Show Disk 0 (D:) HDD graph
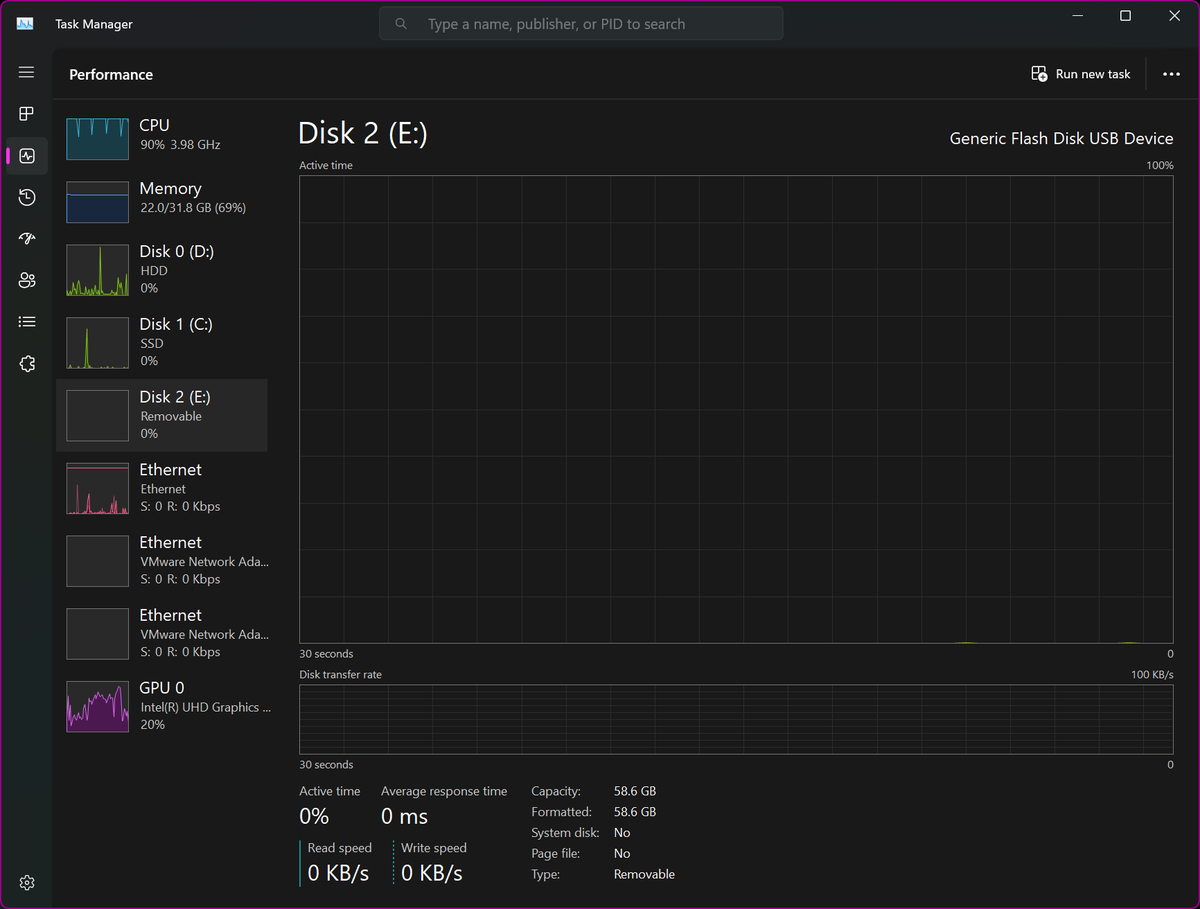 coord(162,270)
